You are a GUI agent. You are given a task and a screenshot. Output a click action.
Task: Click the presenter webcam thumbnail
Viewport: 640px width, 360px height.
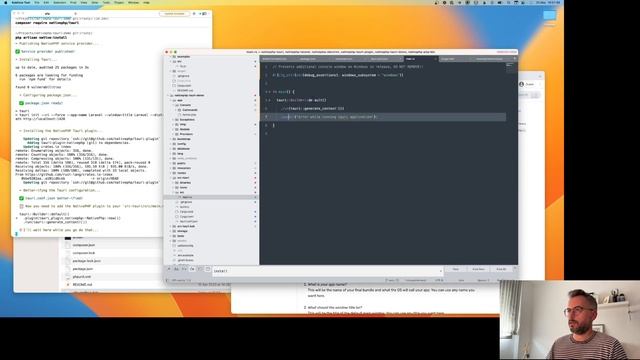(570, 320)
